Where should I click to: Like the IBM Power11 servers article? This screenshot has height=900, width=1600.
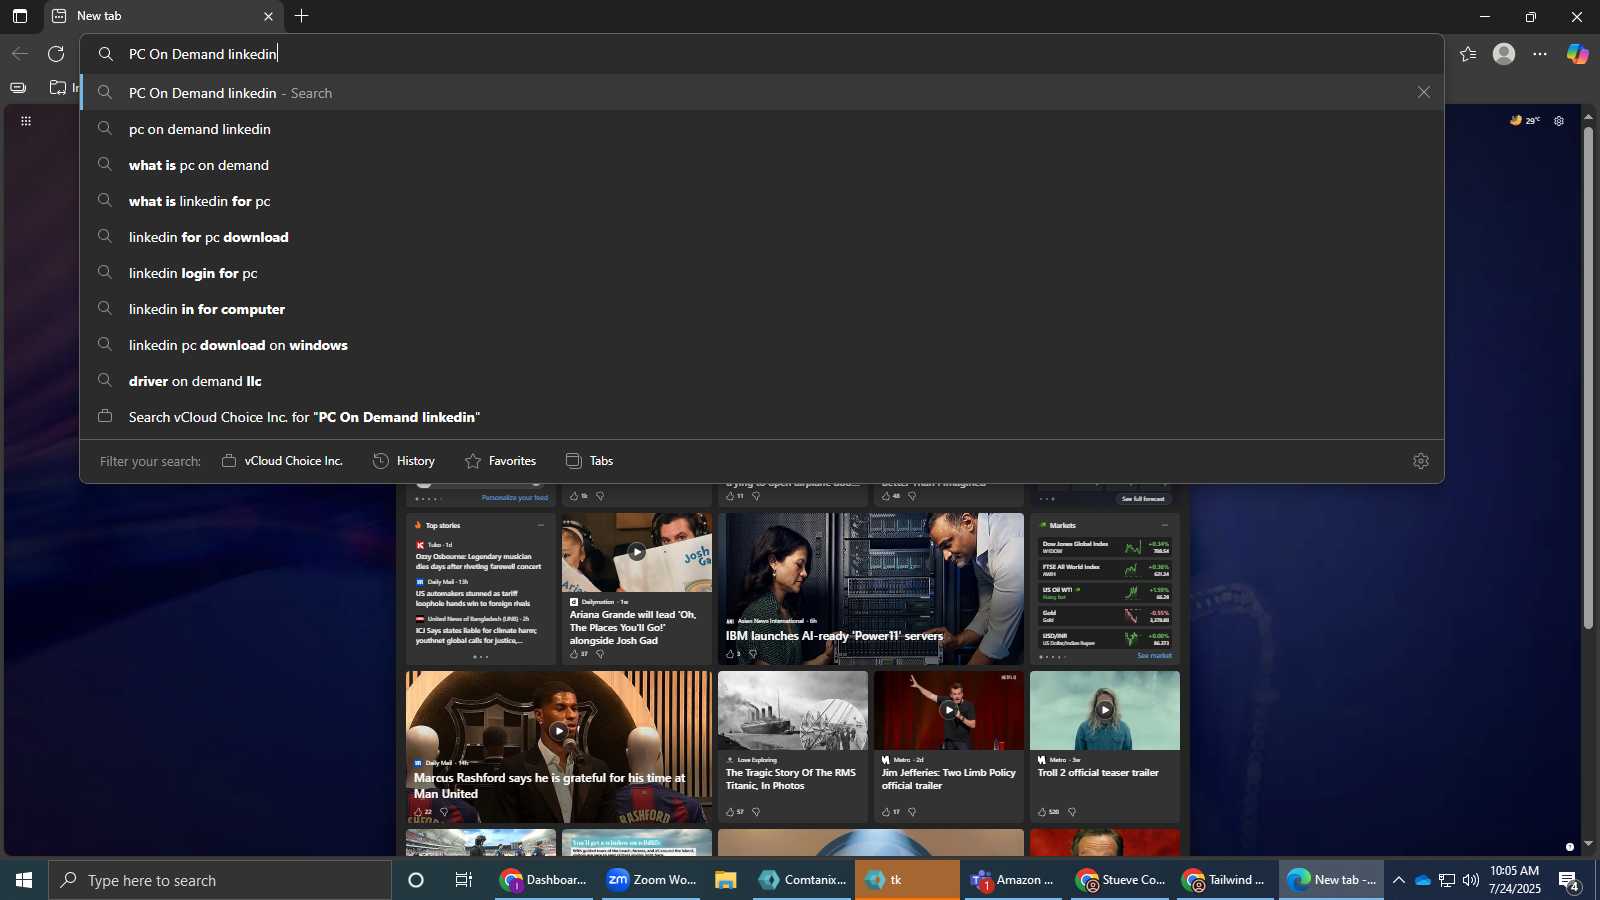(x=732, y=654)
